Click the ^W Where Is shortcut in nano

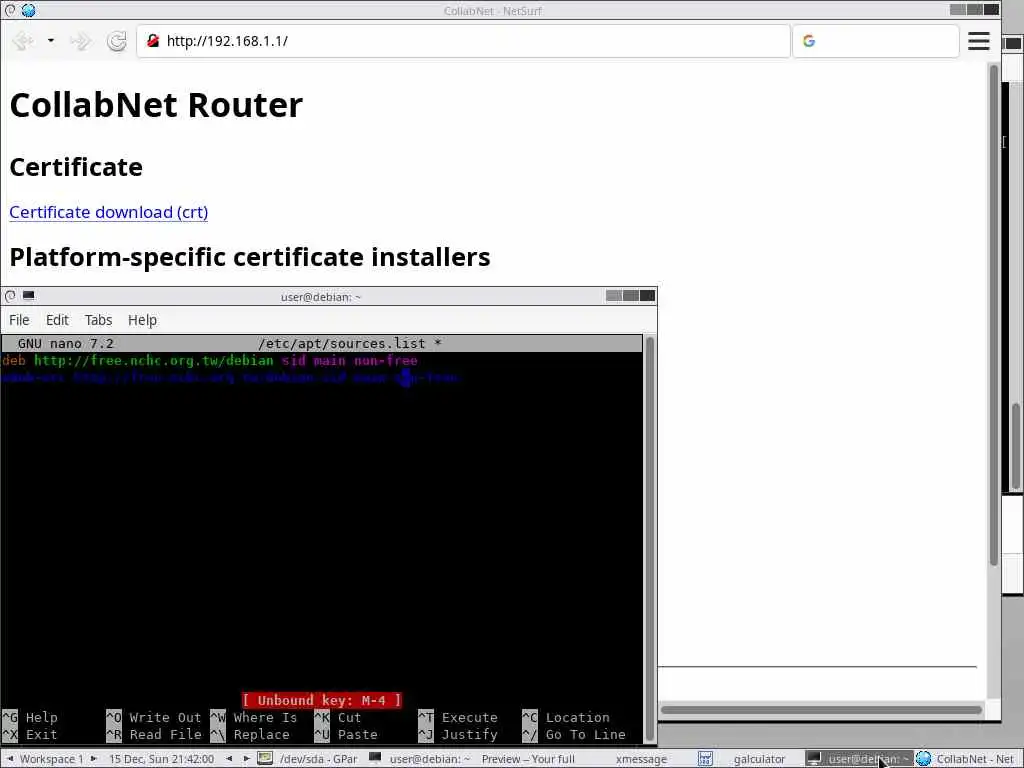[x=253, y=717]
